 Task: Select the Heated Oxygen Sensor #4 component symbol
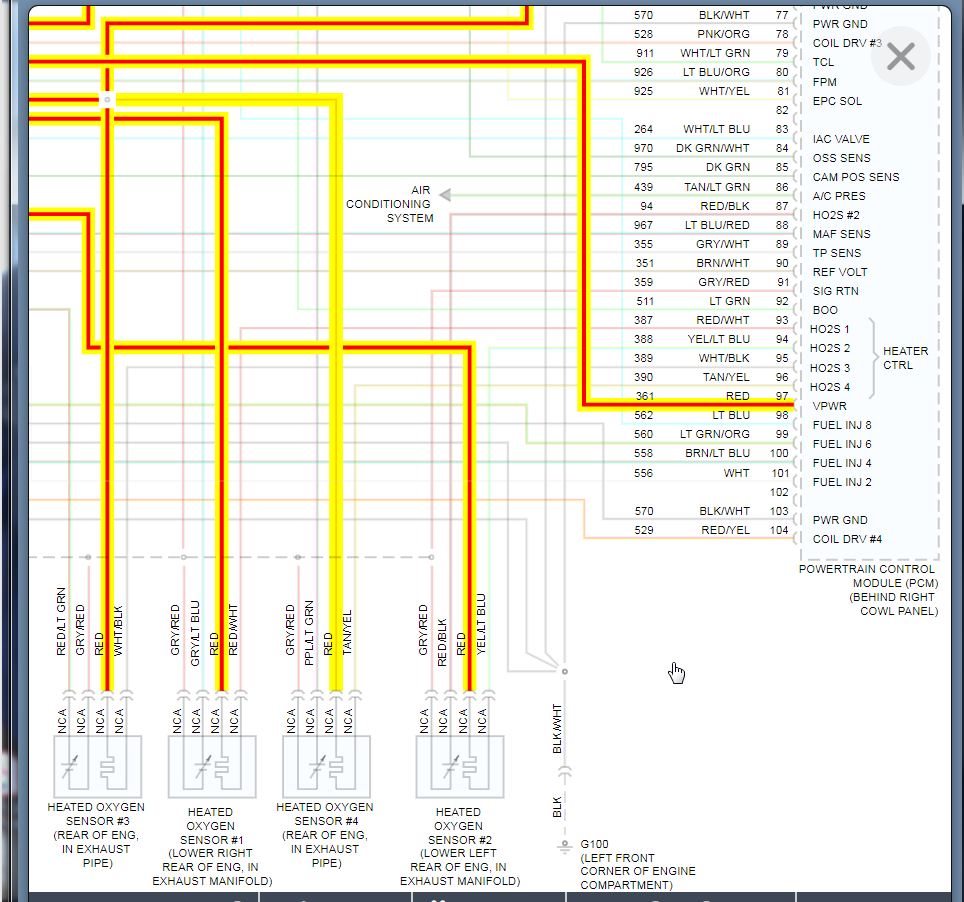[326, 767]
